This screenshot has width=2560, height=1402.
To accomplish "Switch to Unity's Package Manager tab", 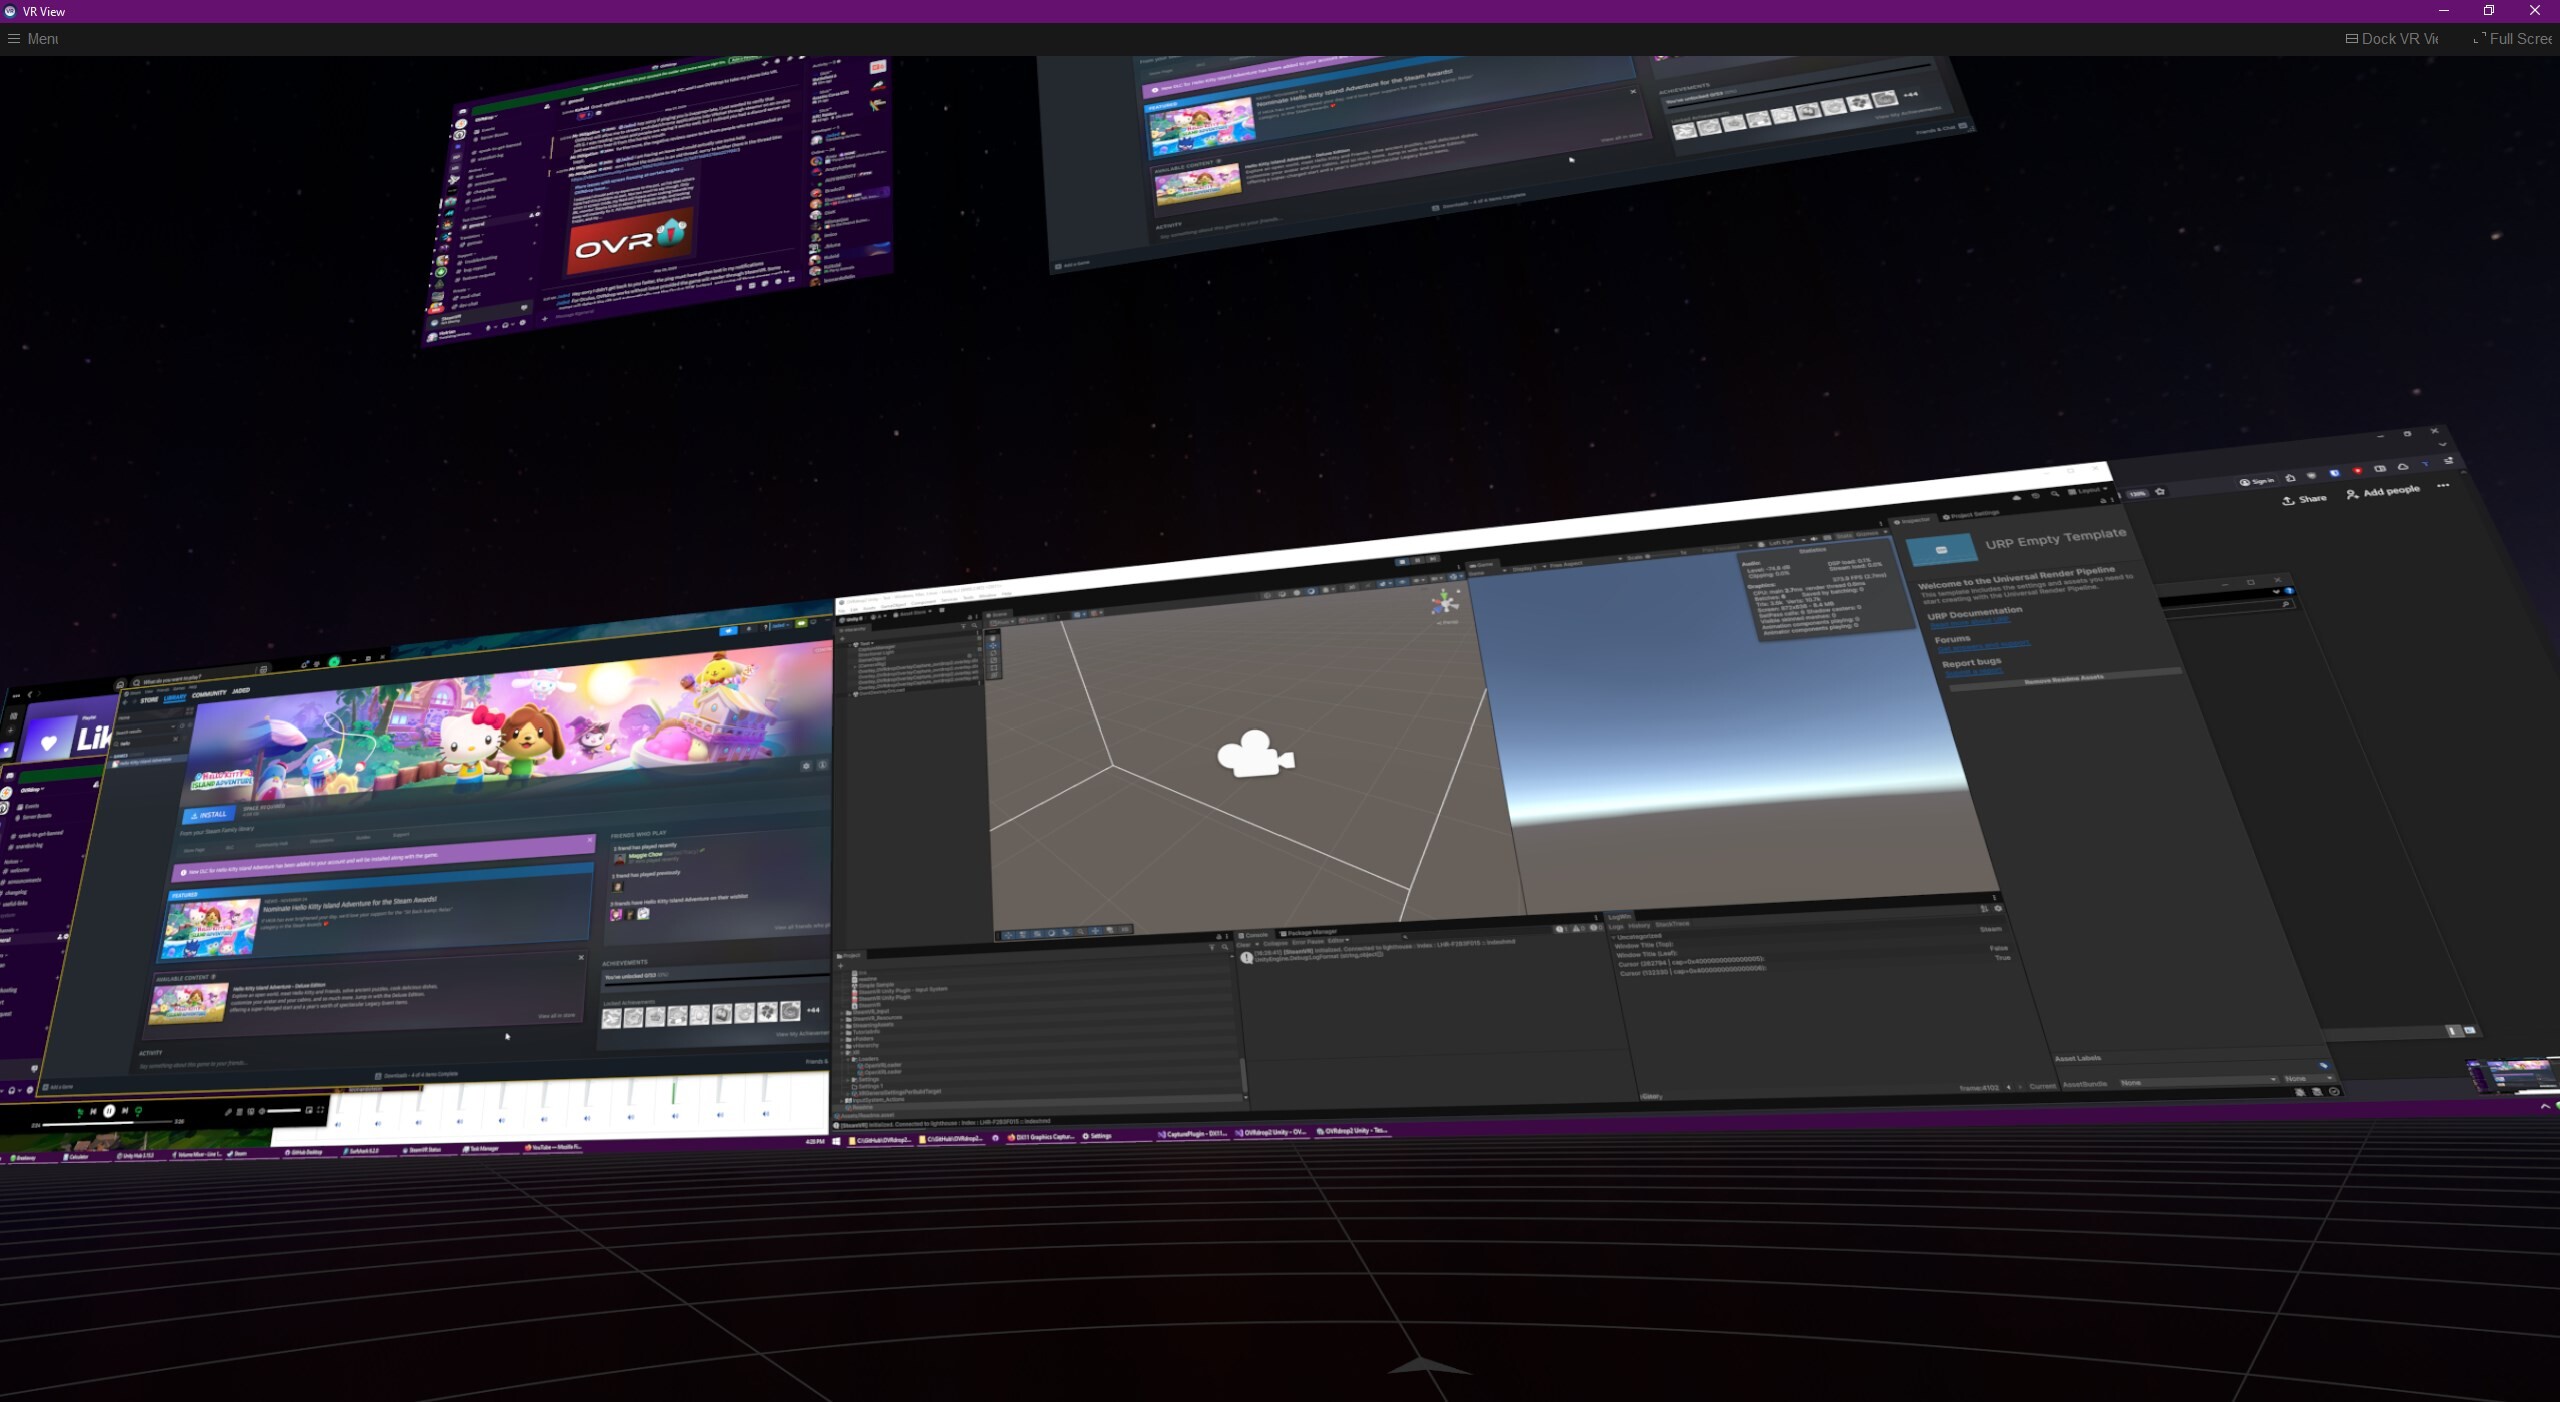I will coord(1311,932).
